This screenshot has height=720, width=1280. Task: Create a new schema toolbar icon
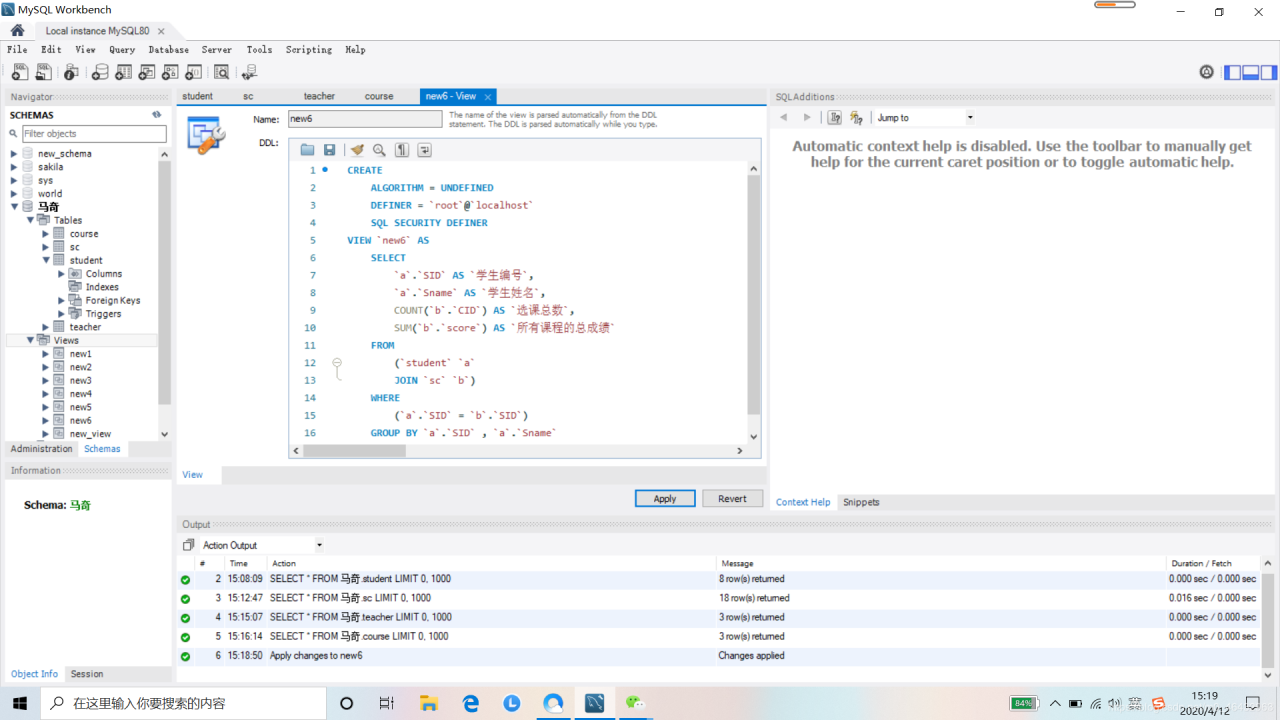pos(100,72)
